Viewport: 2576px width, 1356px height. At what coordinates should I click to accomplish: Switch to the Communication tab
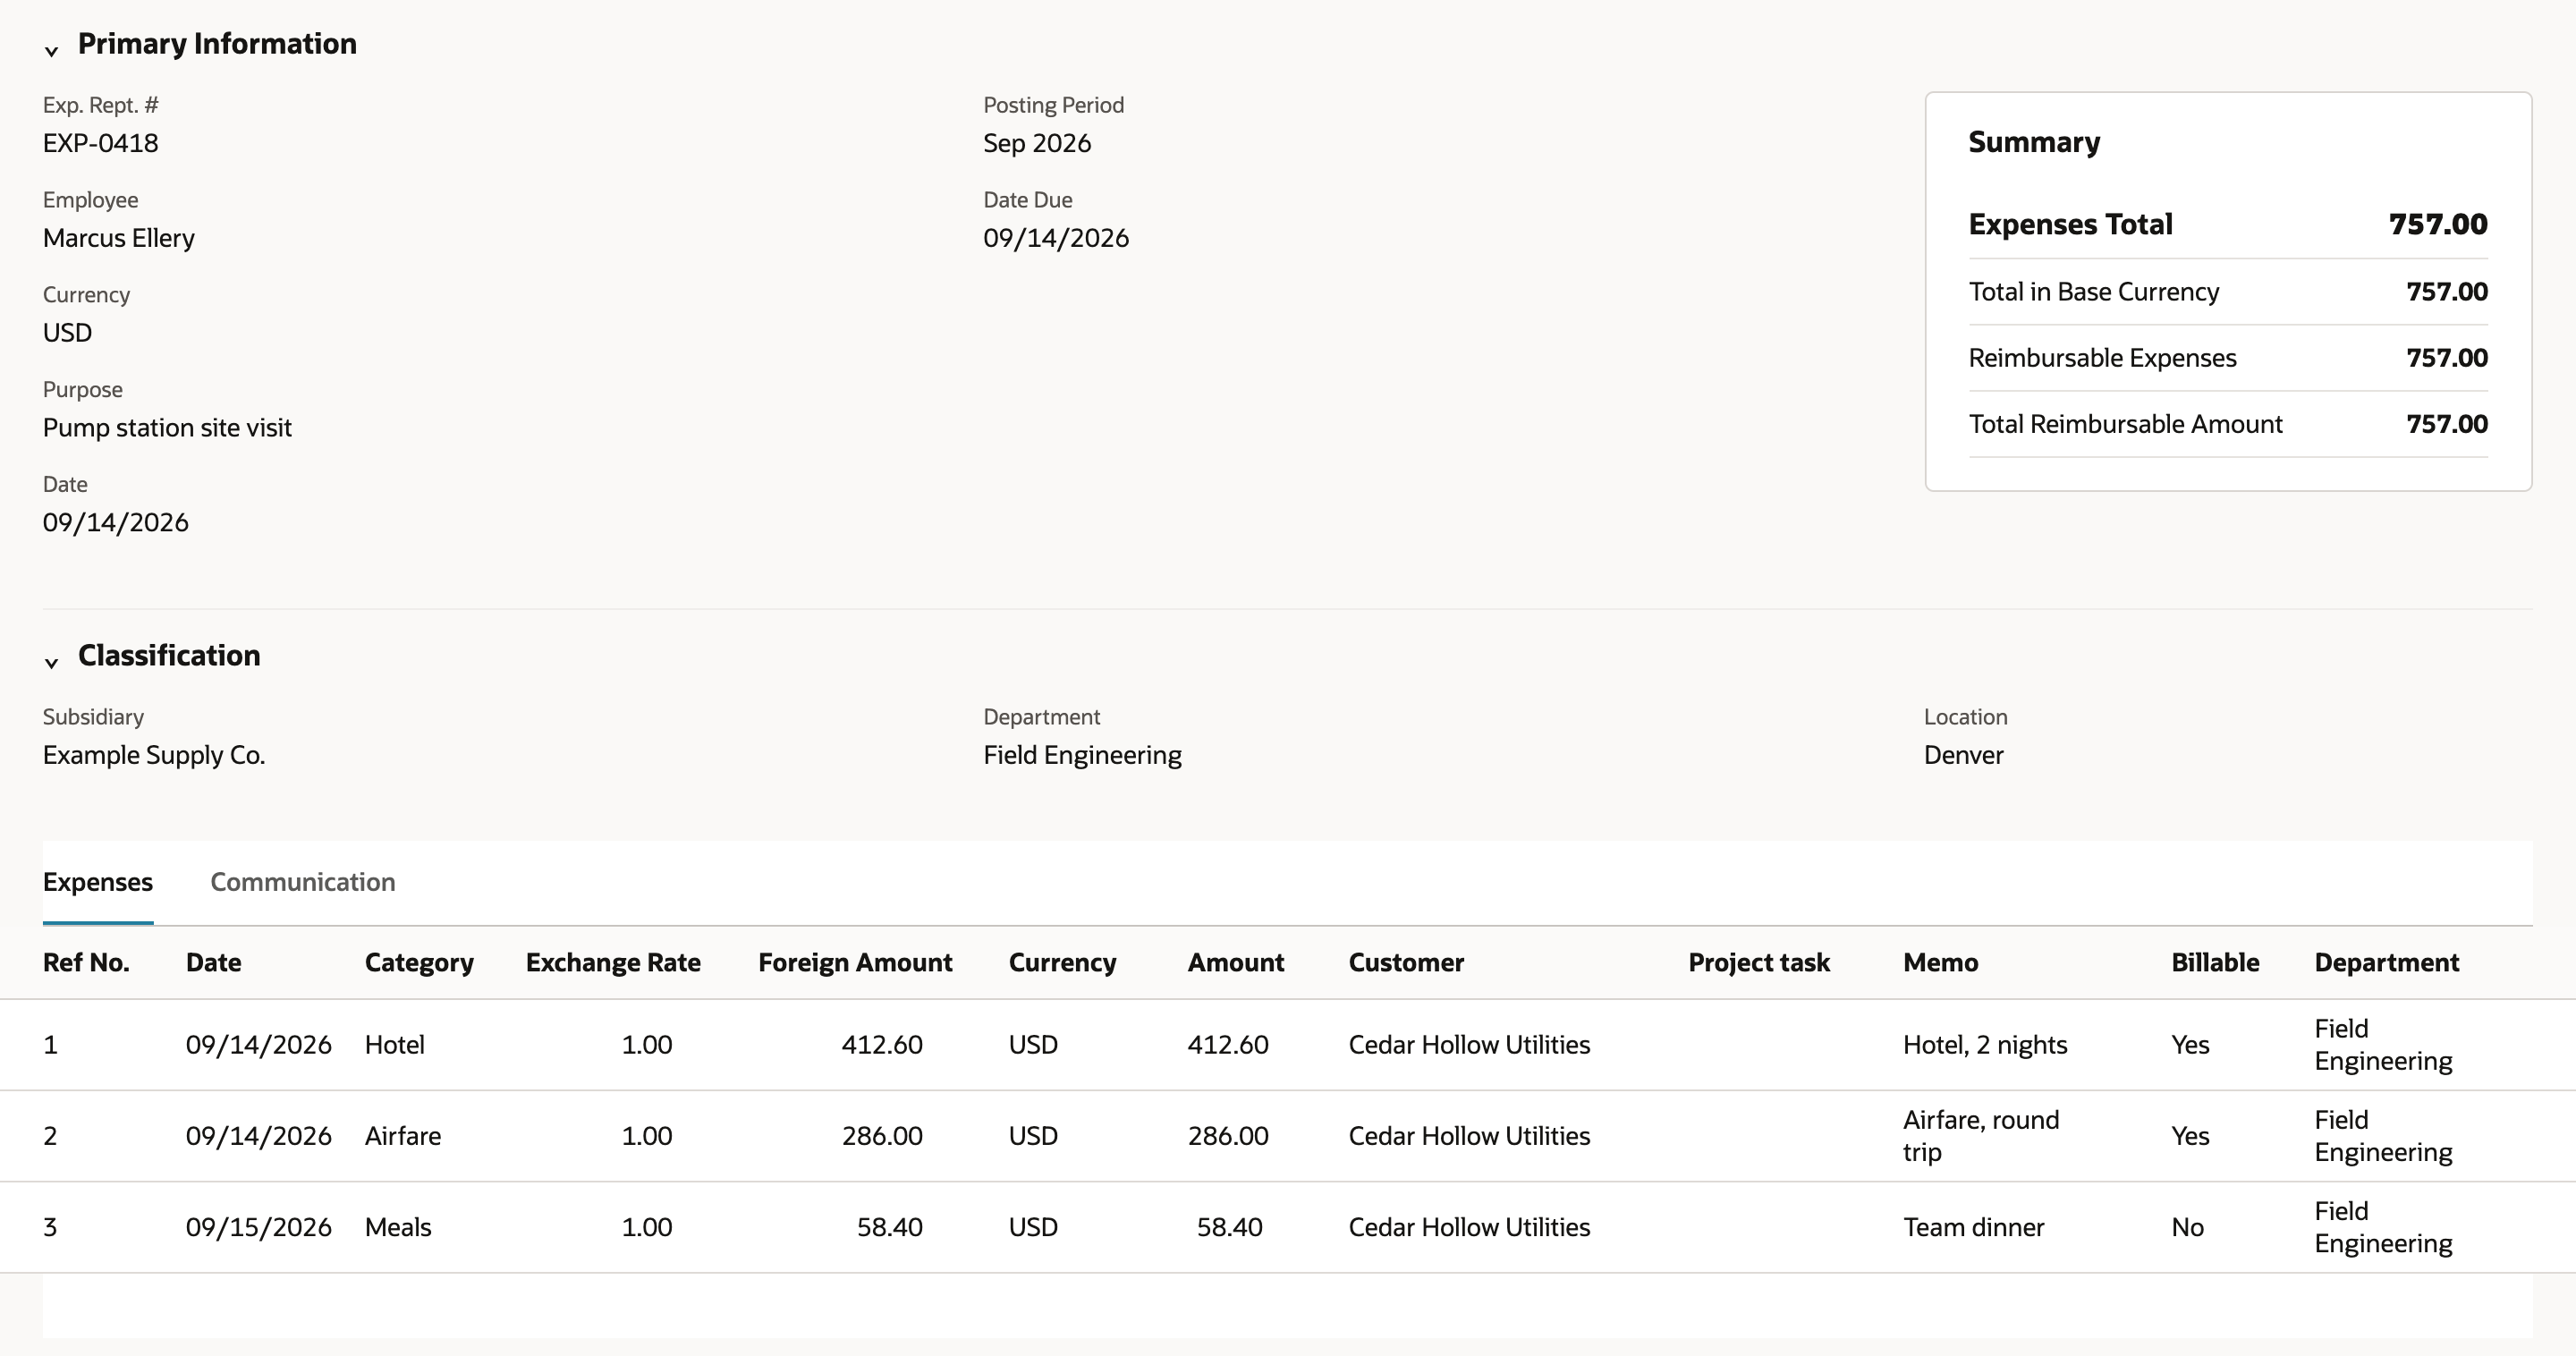click(303, 882)
